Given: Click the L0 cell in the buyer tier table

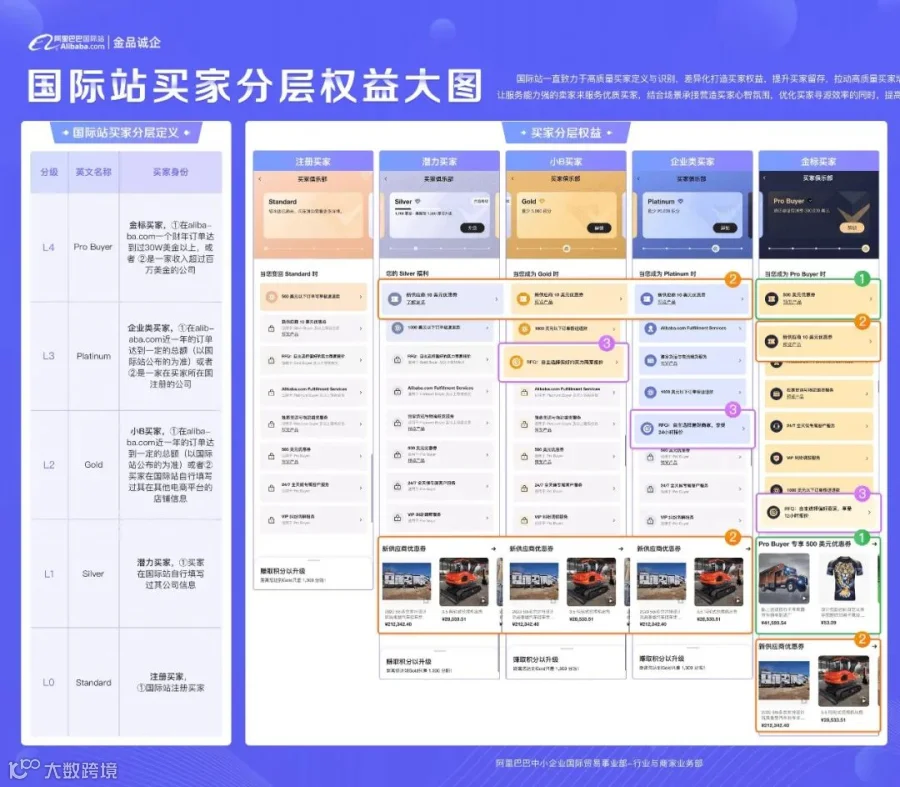Looking at the screenshot, I should 49,683.
